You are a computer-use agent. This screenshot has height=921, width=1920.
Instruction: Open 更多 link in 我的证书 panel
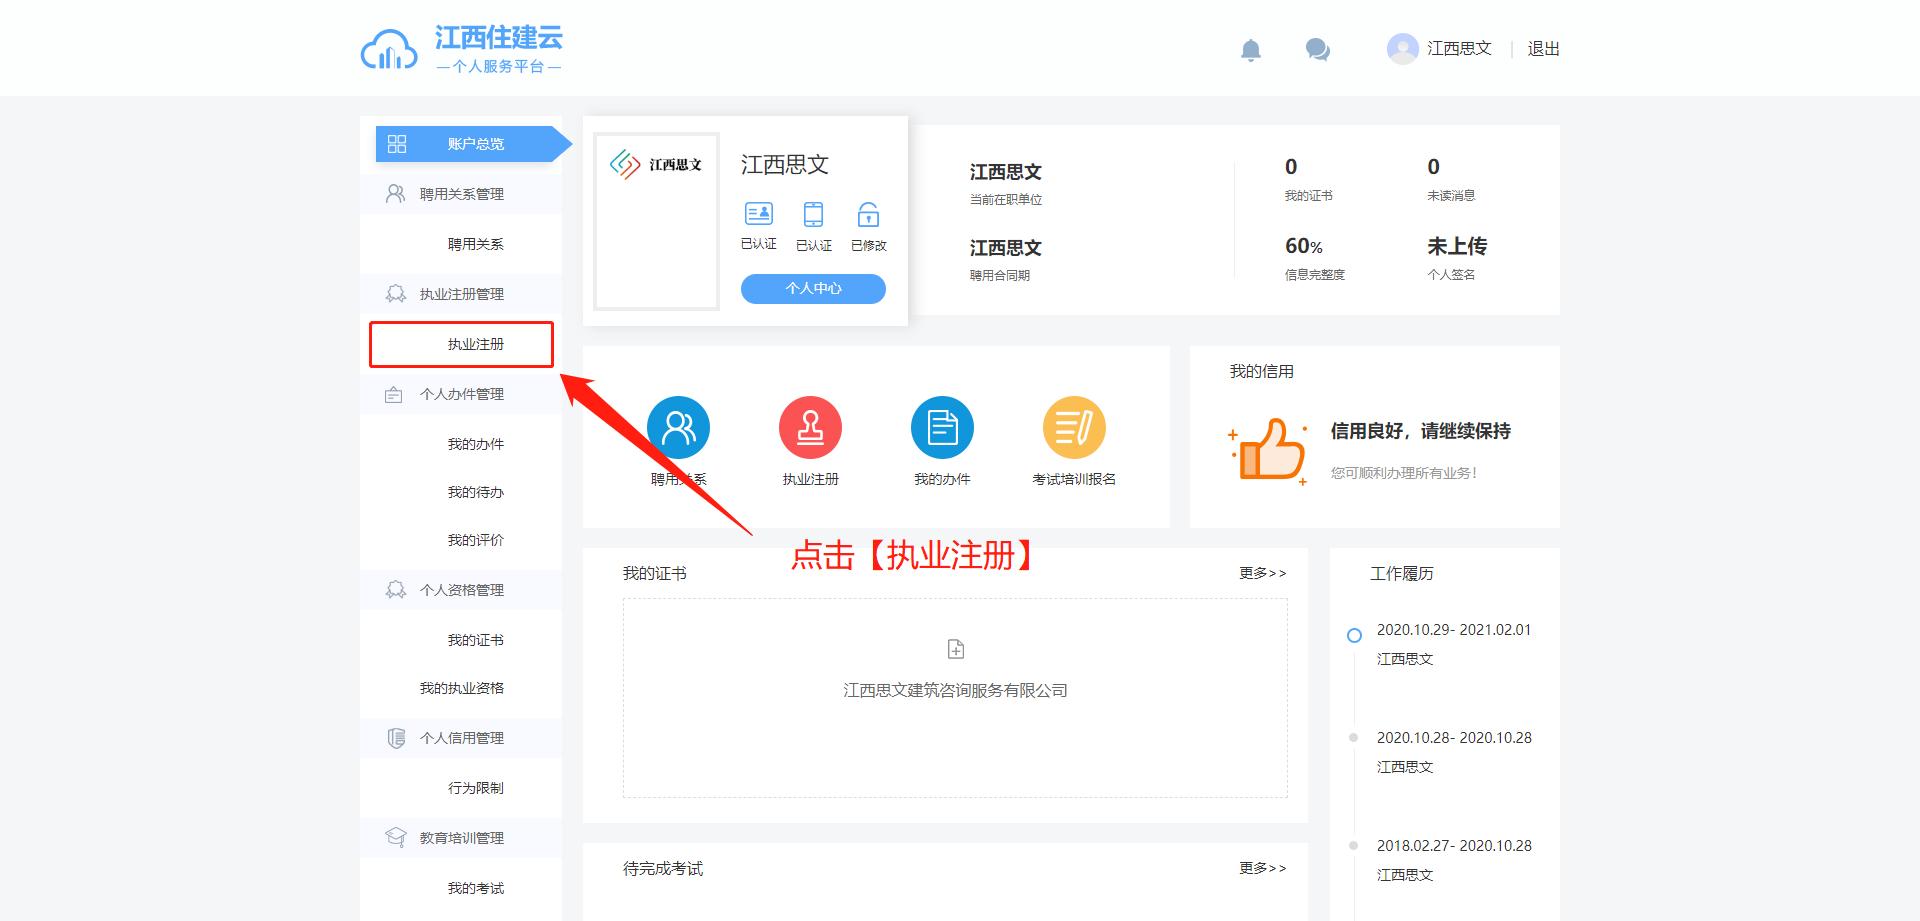click(1262, 573)
